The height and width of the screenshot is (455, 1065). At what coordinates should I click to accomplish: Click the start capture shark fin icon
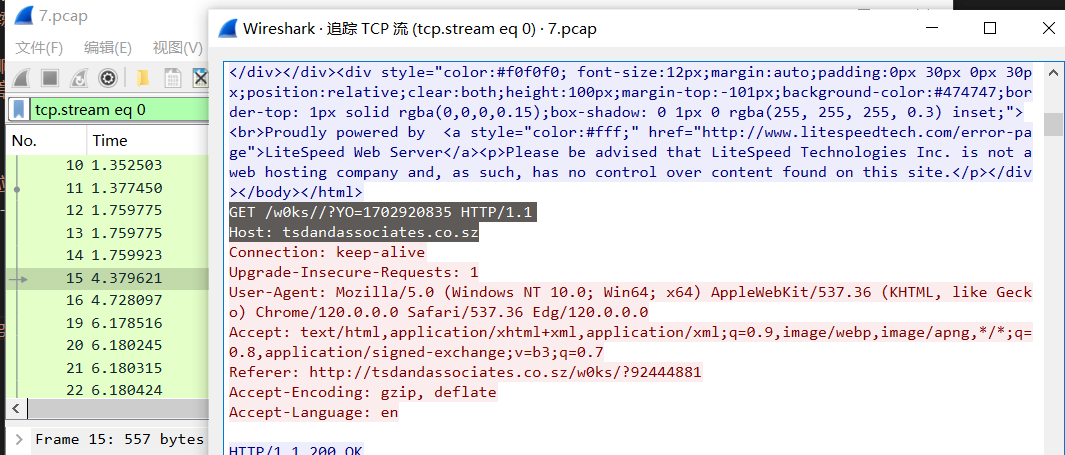pos(20,77)
